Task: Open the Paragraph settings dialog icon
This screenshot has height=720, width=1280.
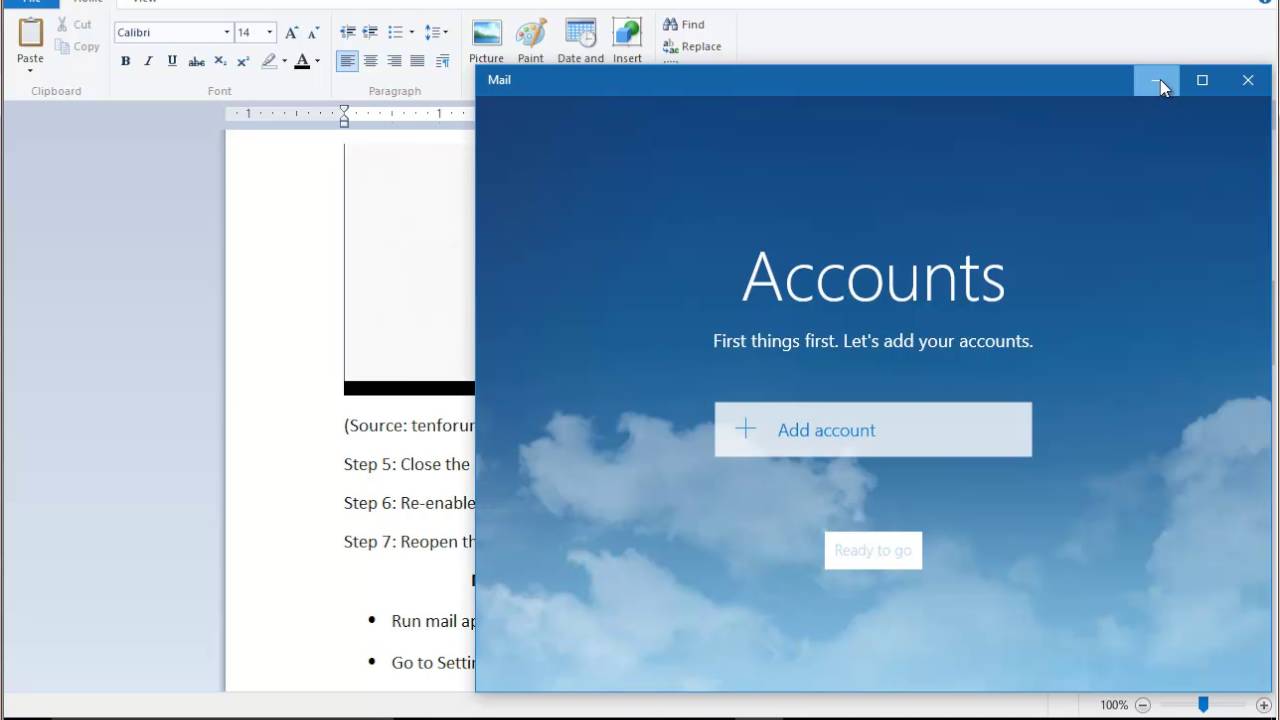Action: click(442, 61)
